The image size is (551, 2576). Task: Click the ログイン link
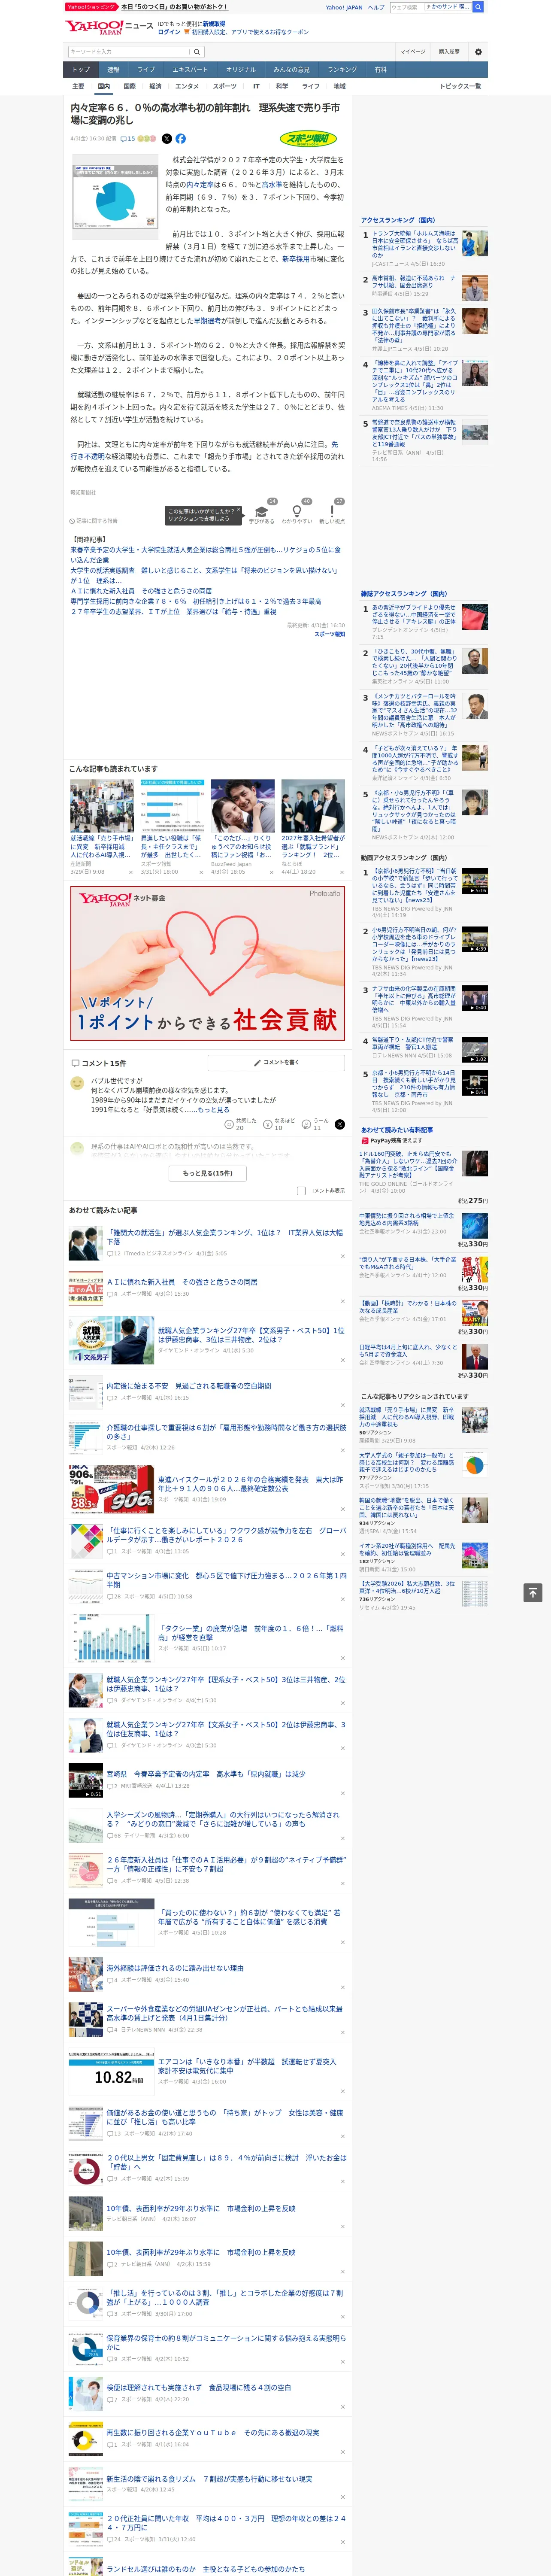click(169, 32)
